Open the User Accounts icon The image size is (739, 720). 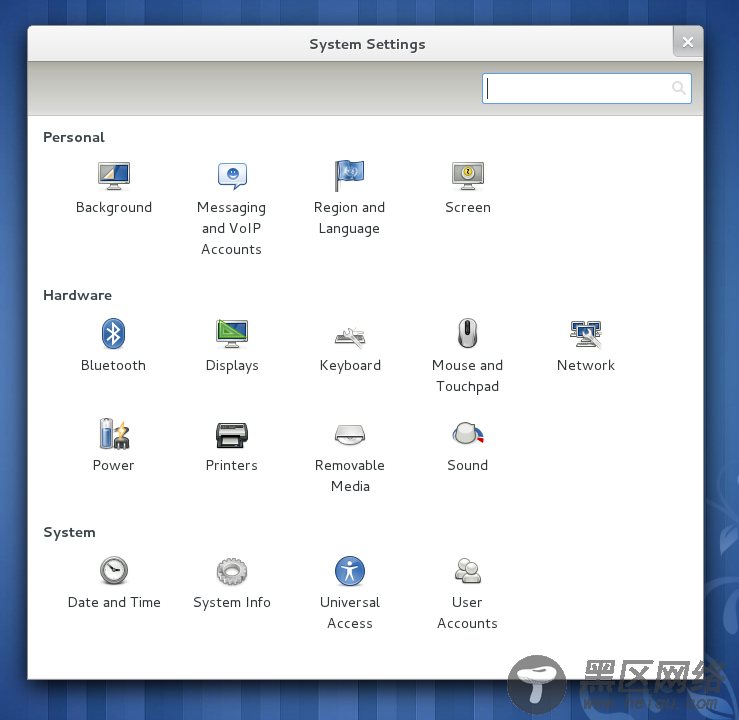(468, 571)
